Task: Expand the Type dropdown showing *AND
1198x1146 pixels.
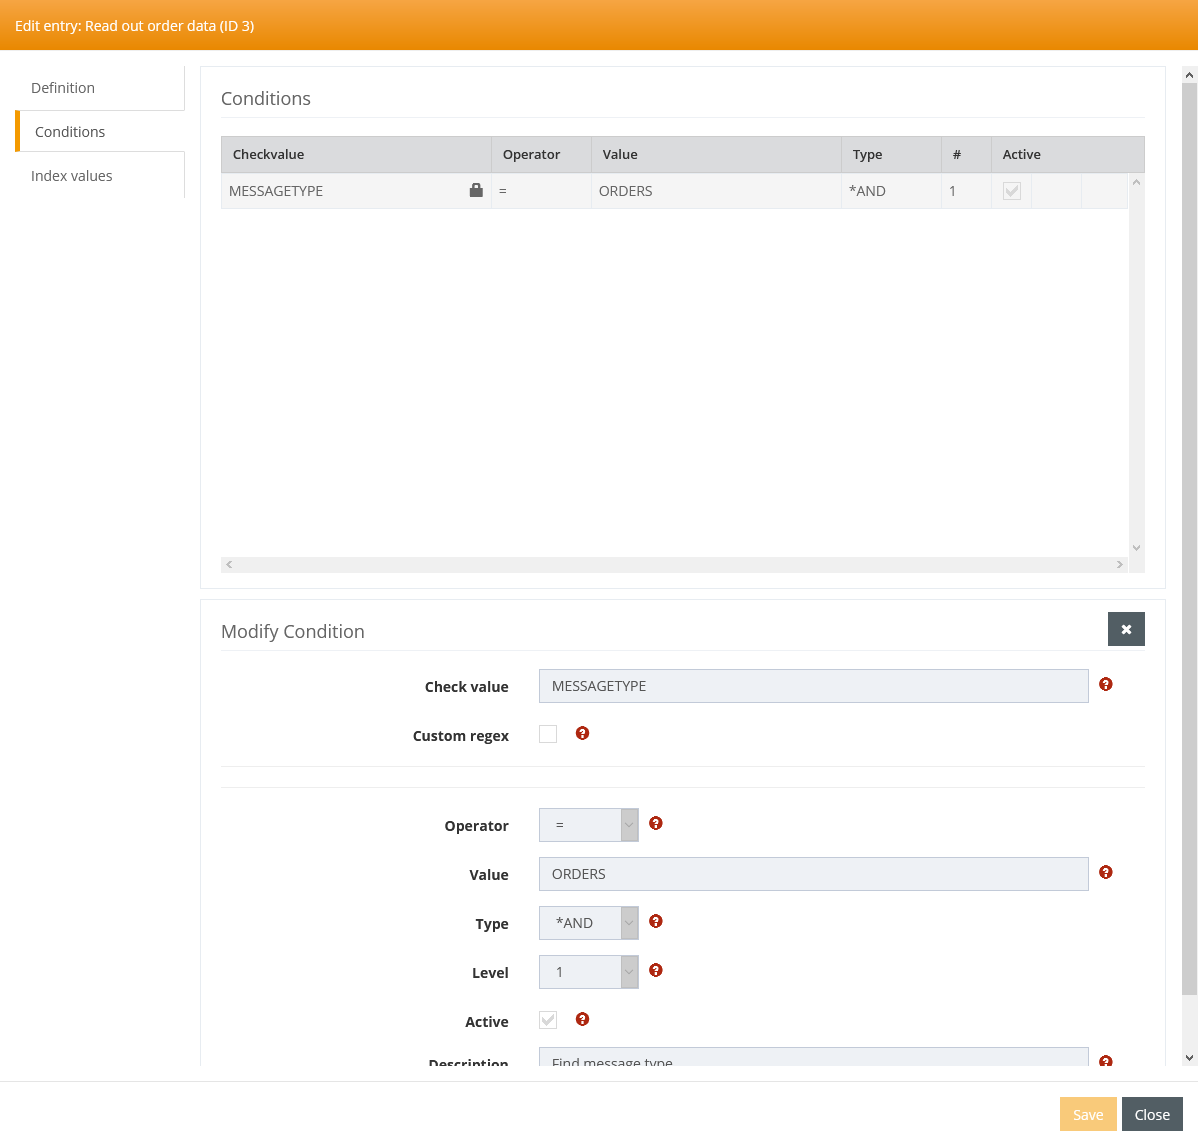Action: (x=588, y=923)
